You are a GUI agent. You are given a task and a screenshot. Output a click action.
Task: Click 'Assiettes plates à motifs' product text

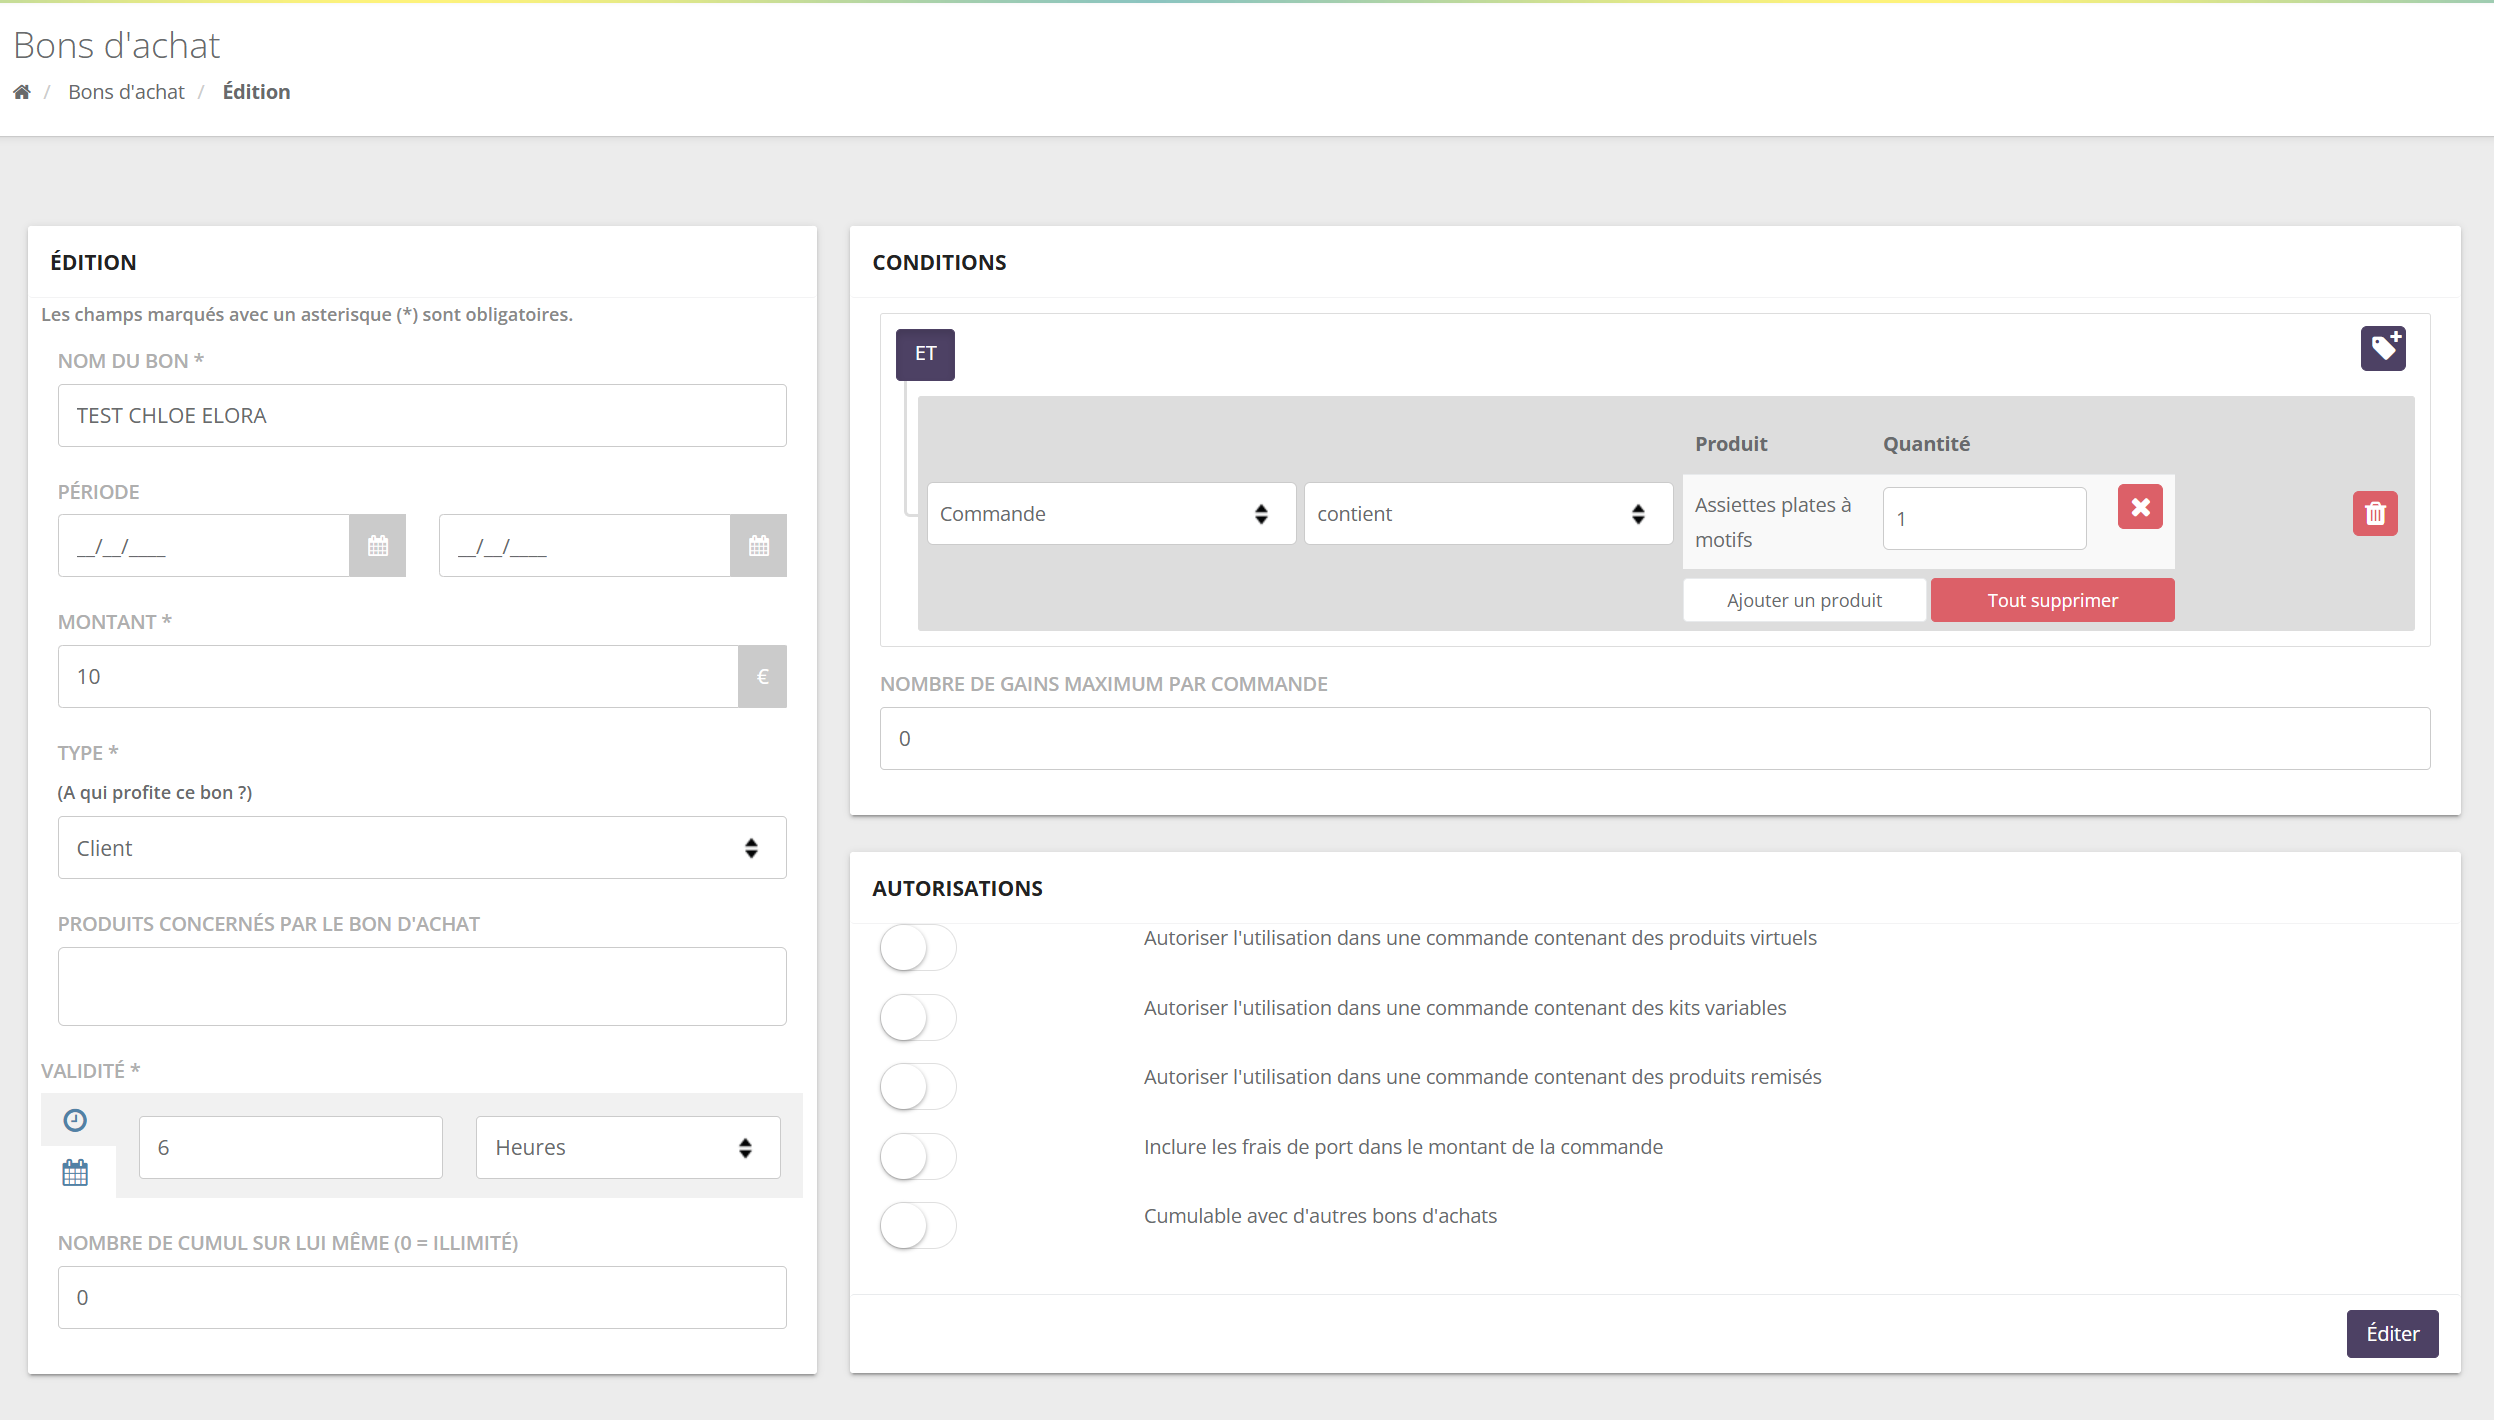[x=1773, y=522]
